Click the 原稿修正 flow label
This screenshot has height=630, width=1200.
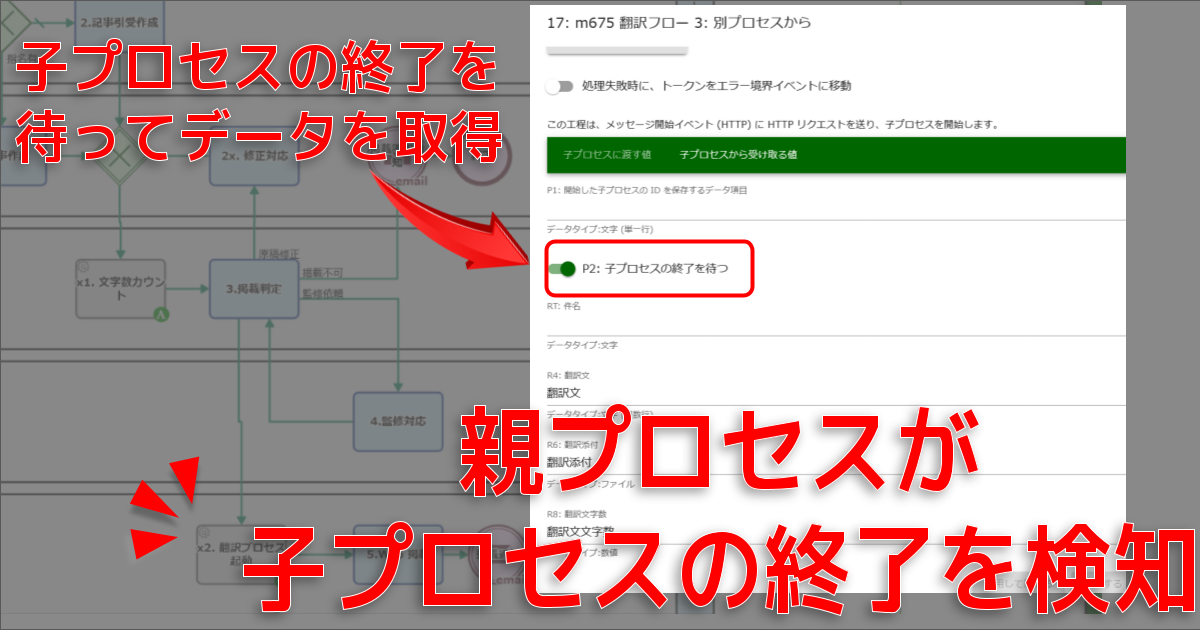[278, 254]
